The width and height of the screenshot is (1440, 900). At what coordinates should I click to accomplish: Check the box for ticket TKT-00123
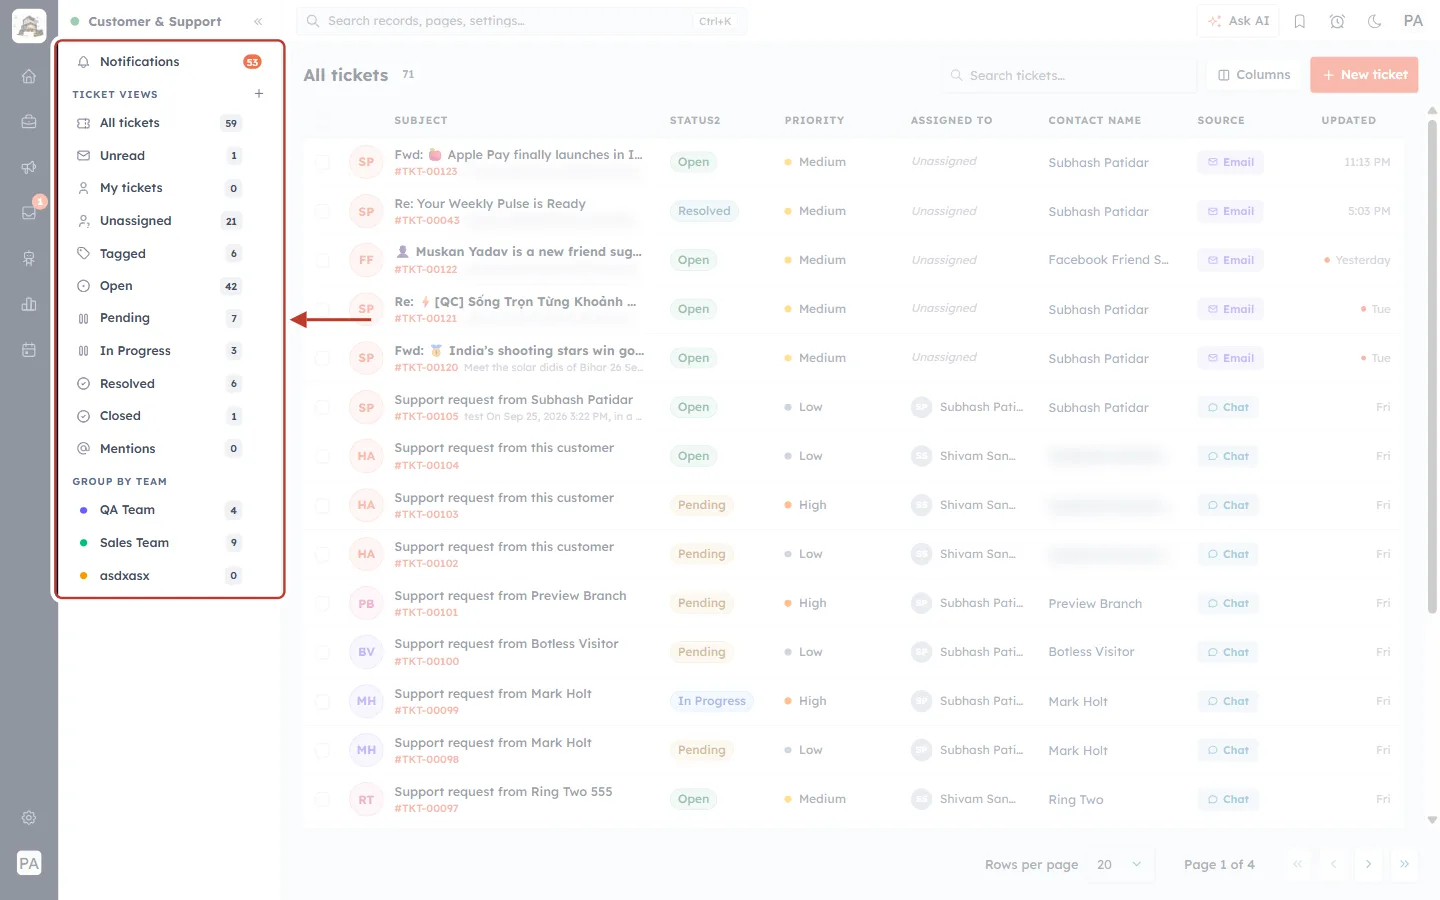click(322, 162)
